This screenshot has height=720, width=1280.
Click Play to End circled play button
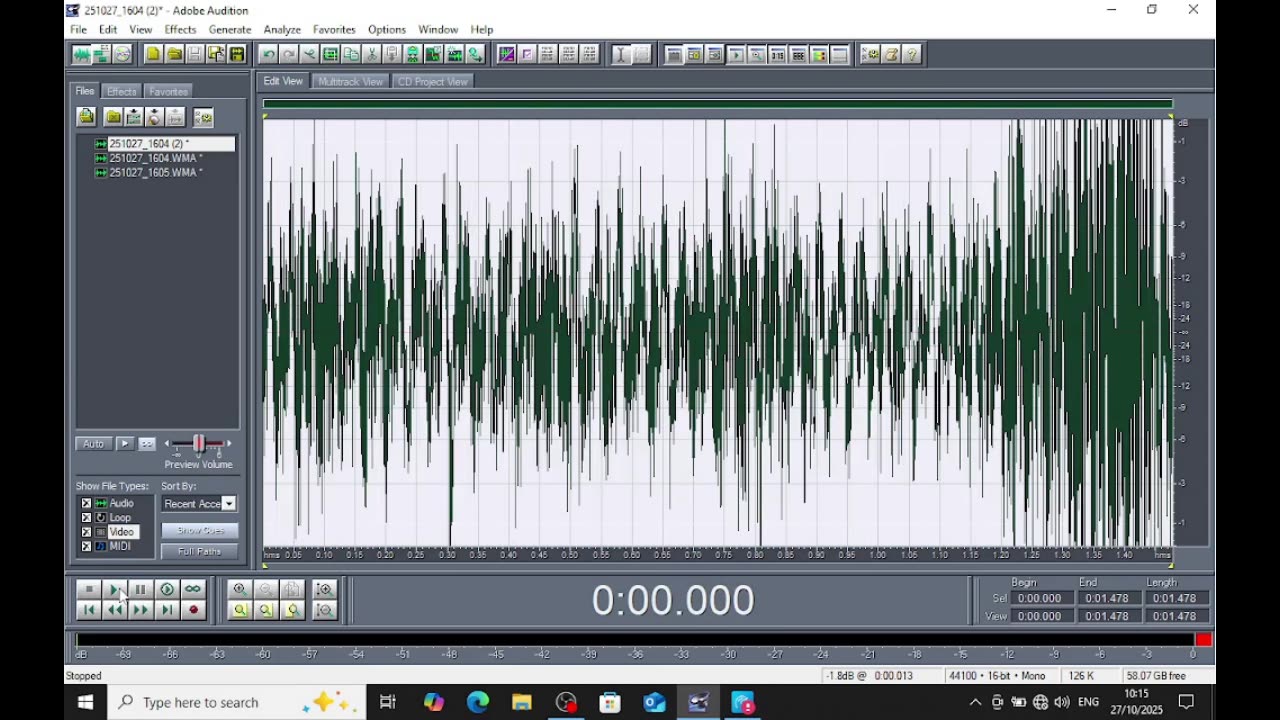click(x=167, y=590)
